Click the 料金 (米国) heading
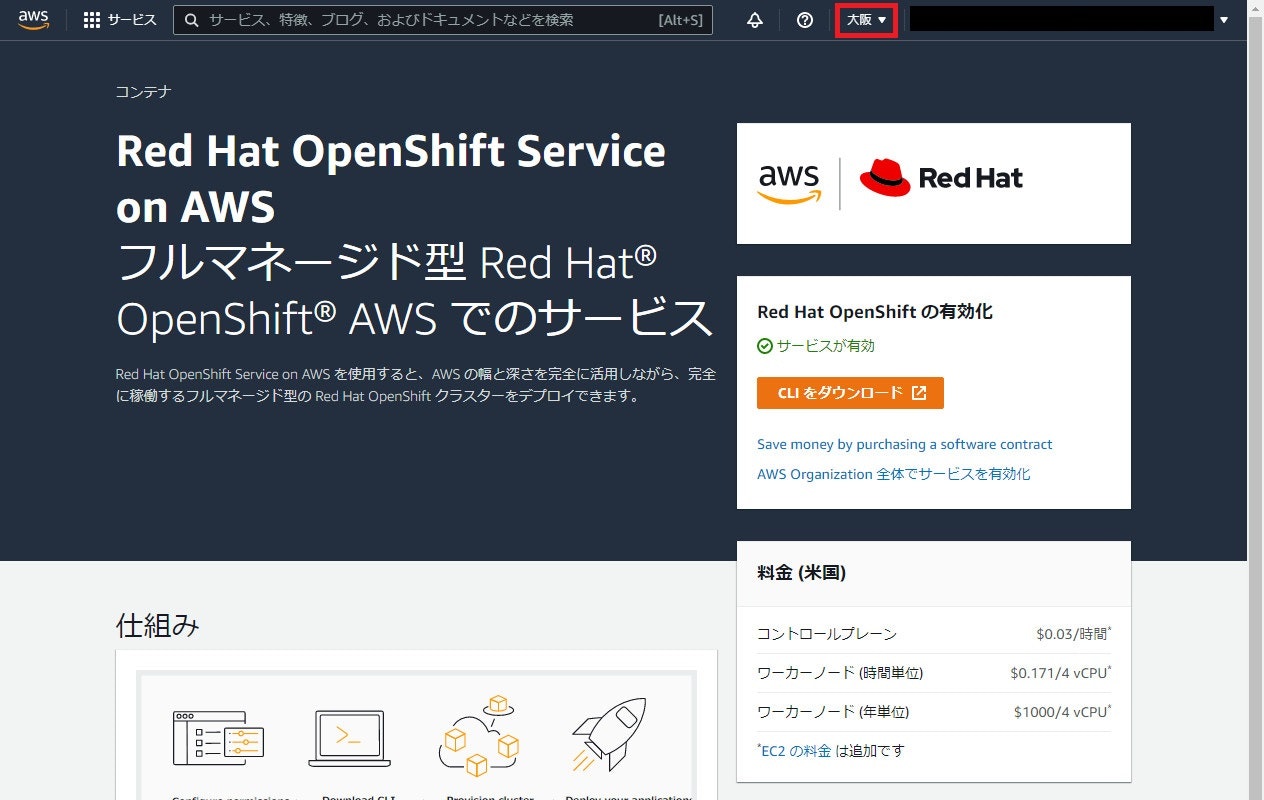Image resolution: width=1264 pixels, height=800 pixels. (802, 573)
